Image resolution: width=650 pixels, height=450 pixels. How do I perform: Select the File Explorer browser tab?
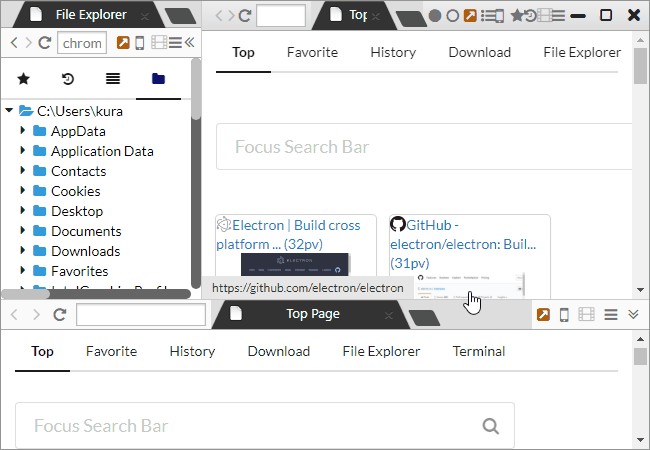88,15
